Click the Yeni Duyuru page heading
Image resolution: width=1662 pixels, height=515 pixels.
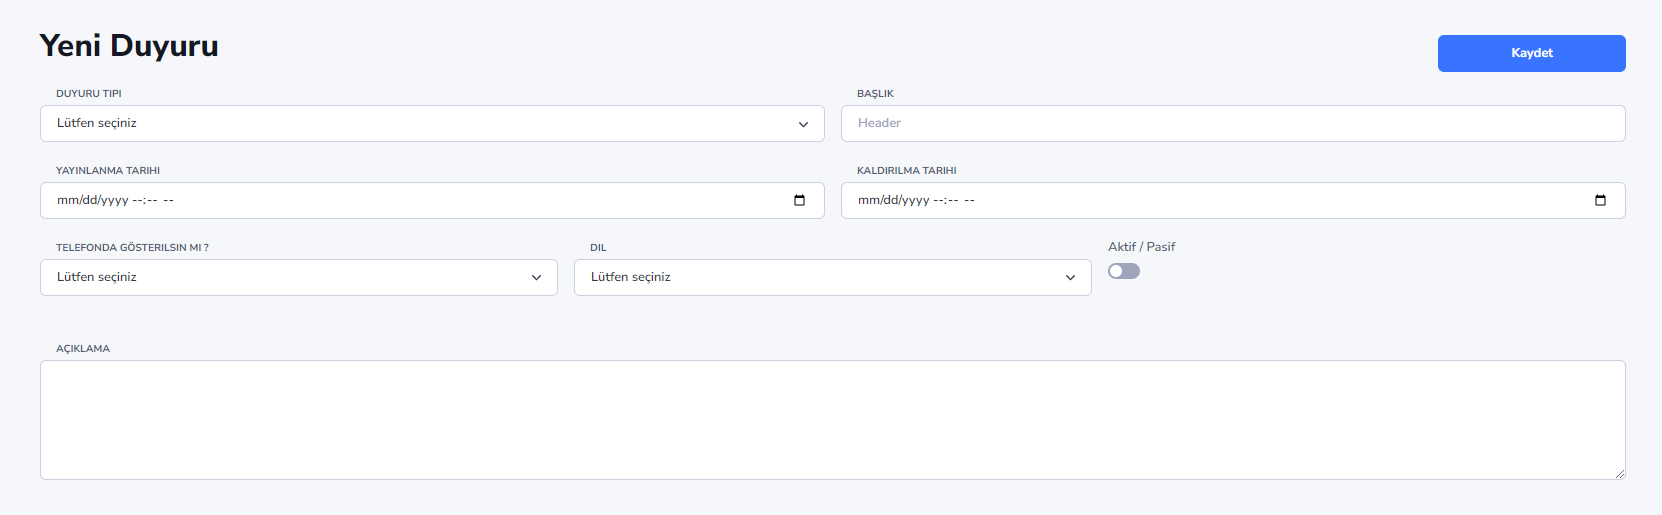click(129, 46)
